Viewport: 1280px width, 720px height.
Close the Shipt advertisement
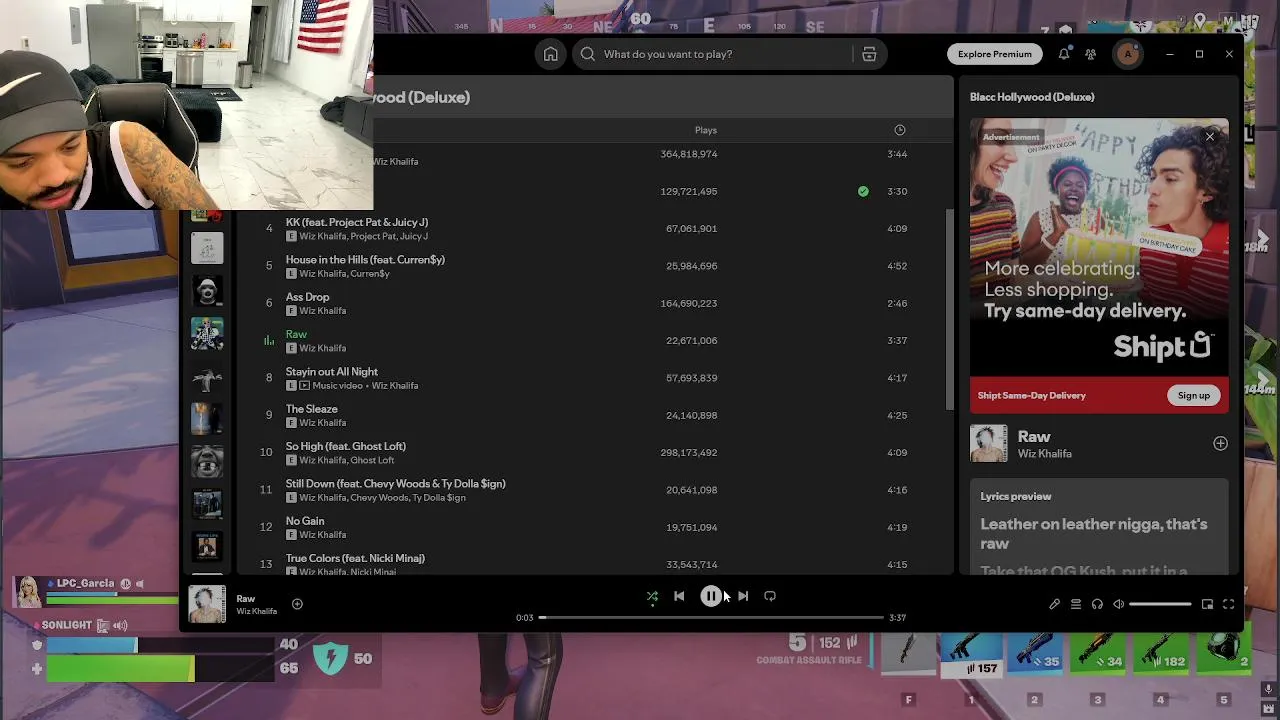(x=1210, y=137)
